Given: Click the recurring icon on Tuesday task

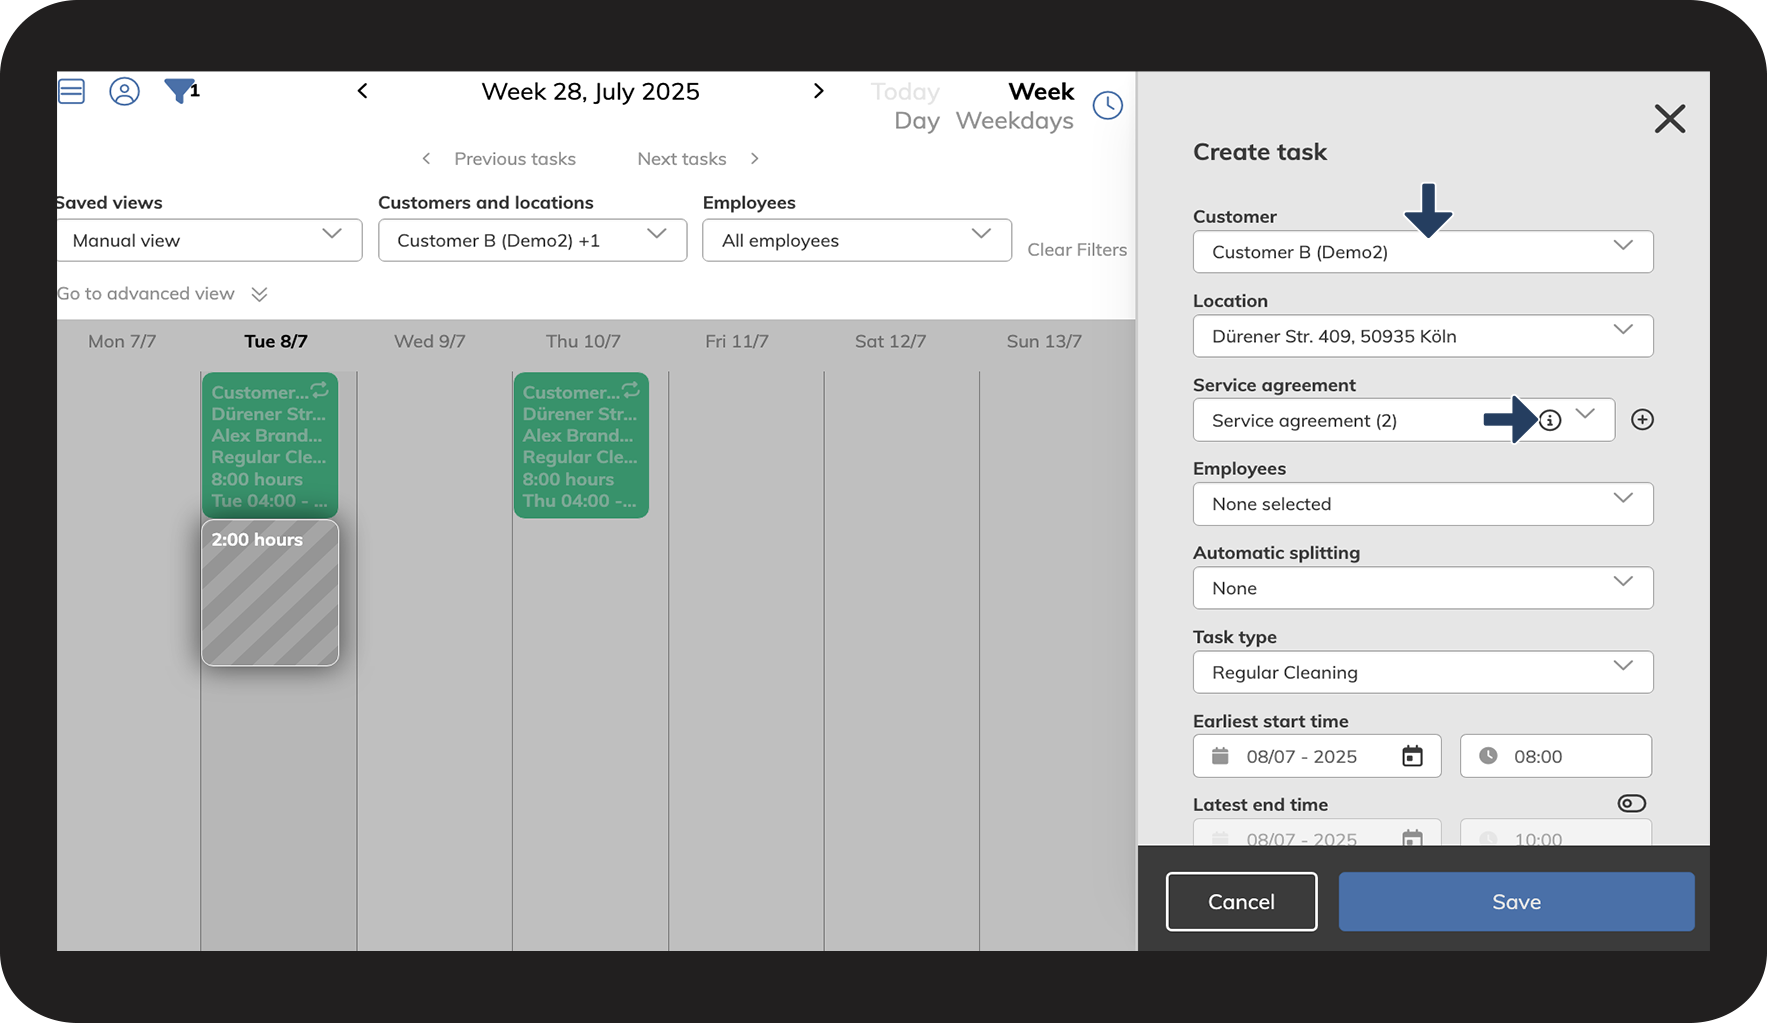Looking at the screenshot, I should (x=320, y=389).
